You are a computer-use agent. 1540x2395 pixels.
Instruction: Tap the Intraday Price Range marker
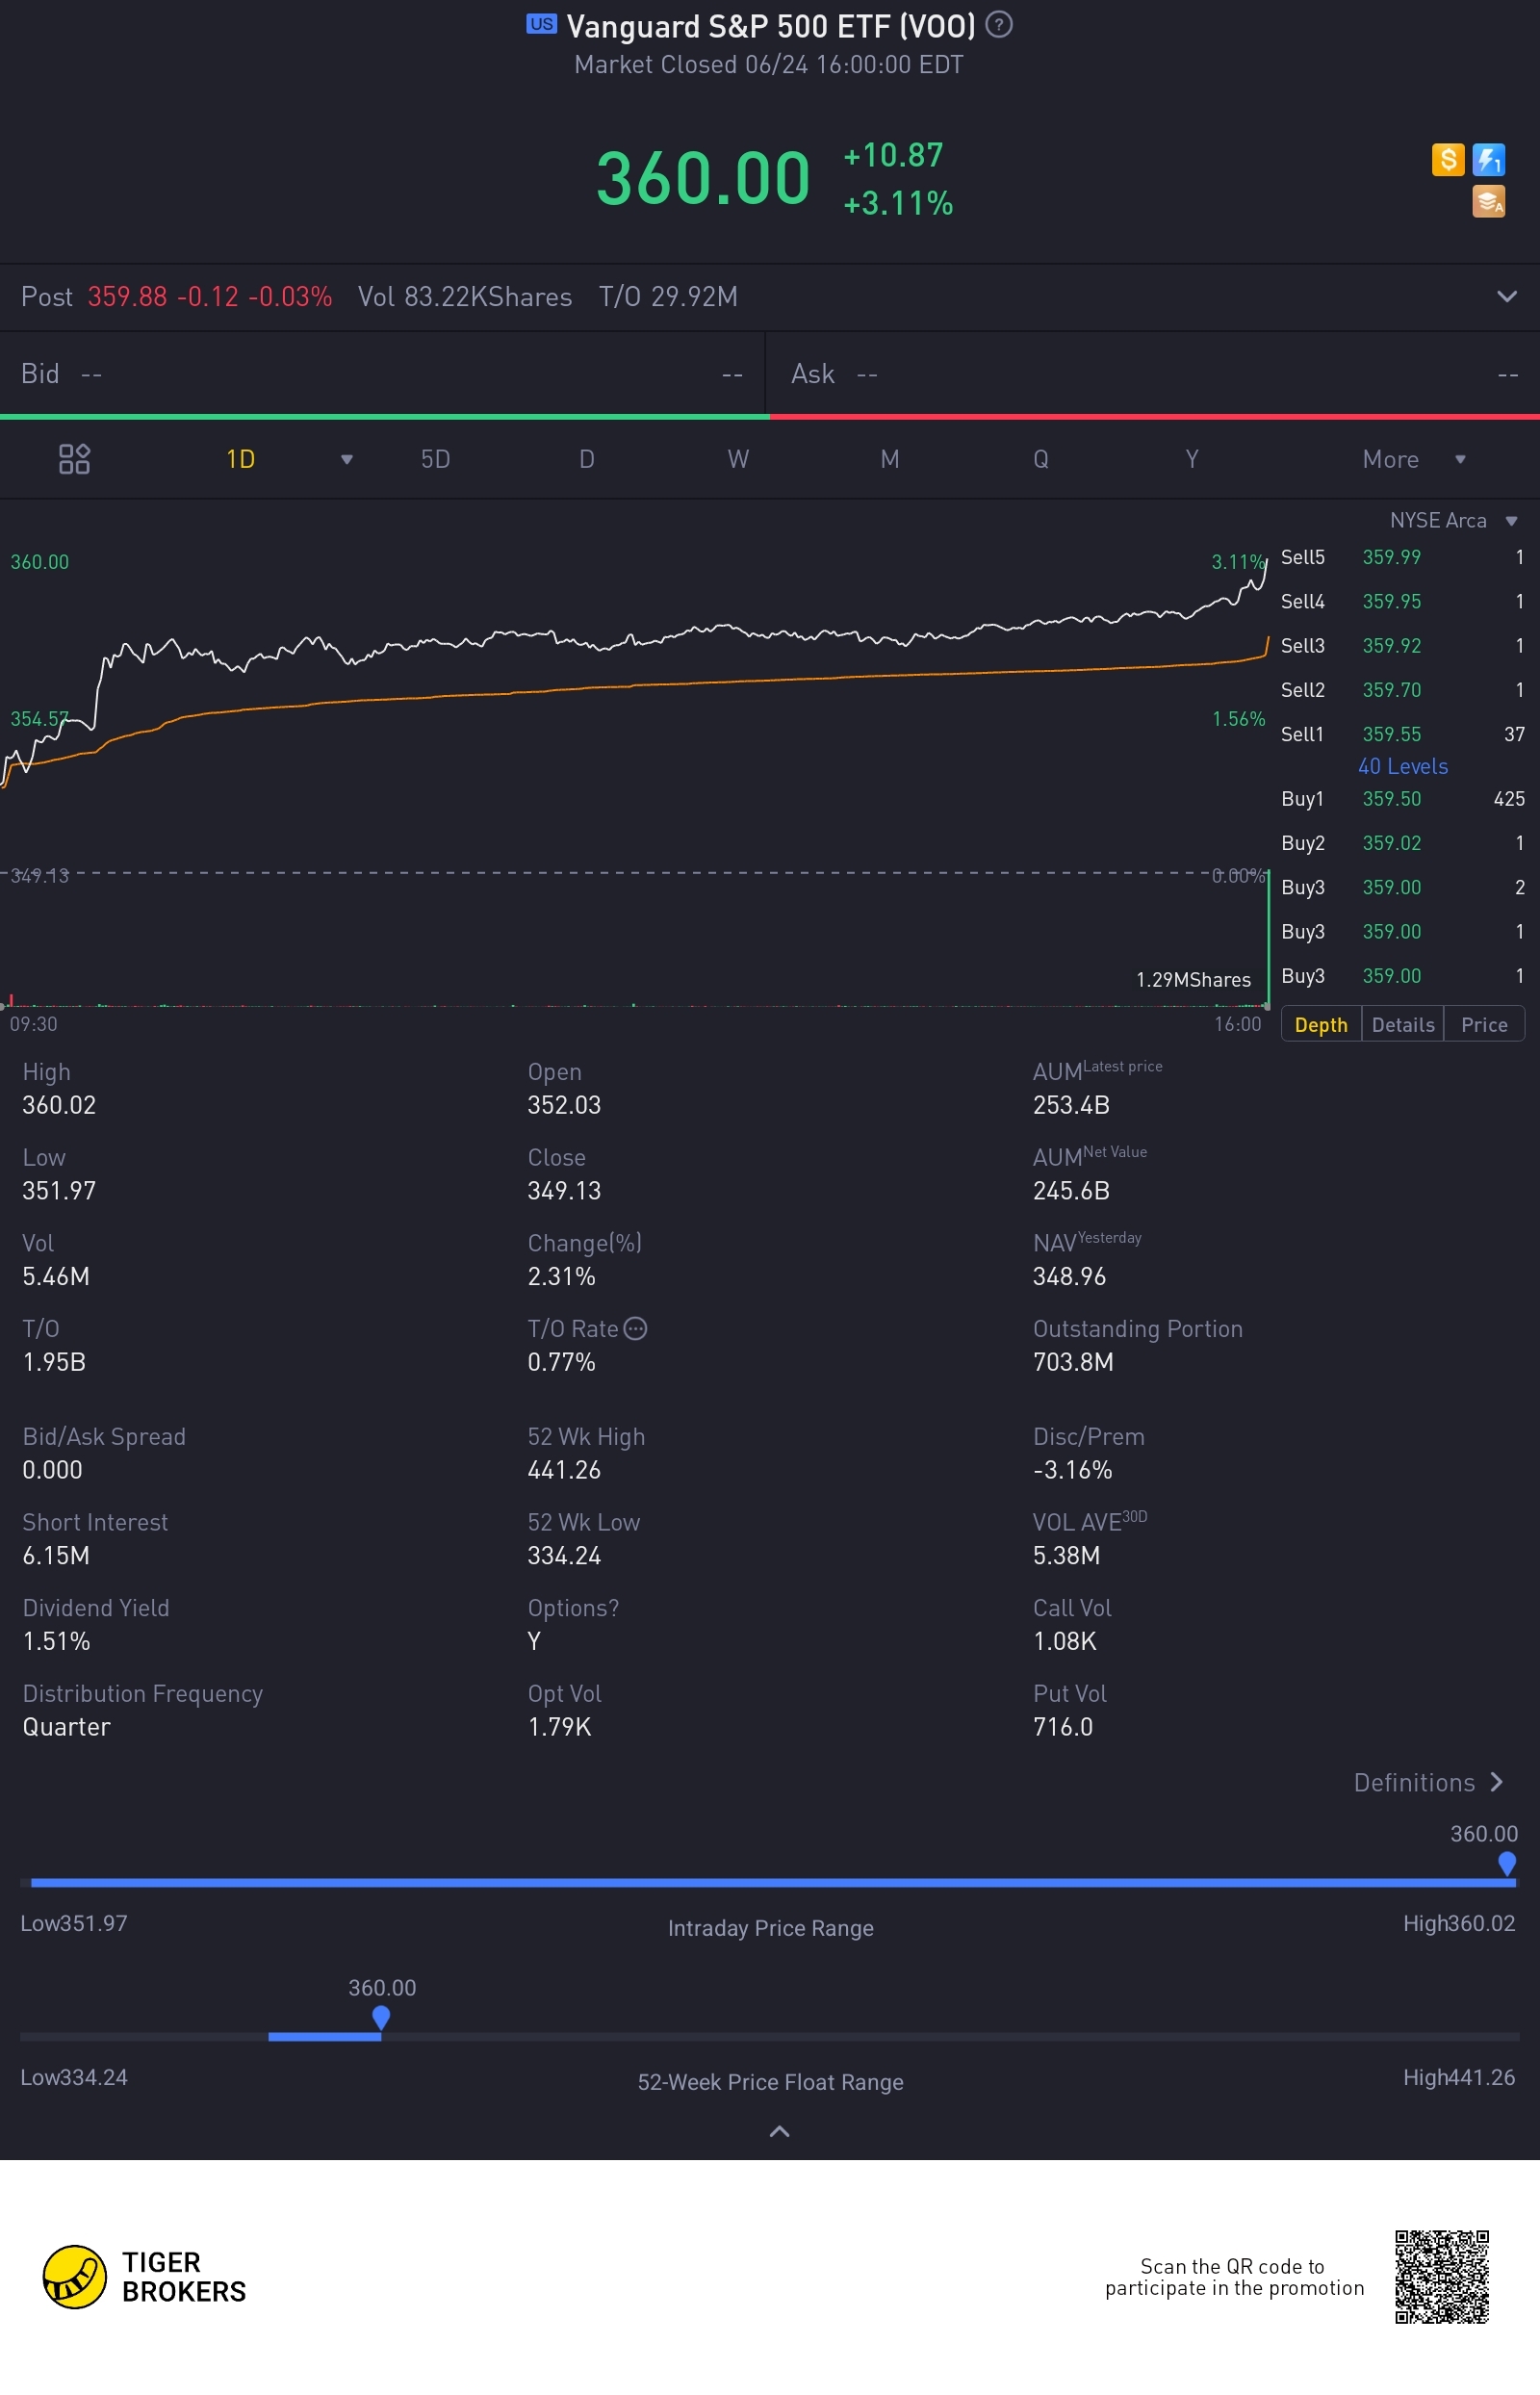pos(1506,1864)
